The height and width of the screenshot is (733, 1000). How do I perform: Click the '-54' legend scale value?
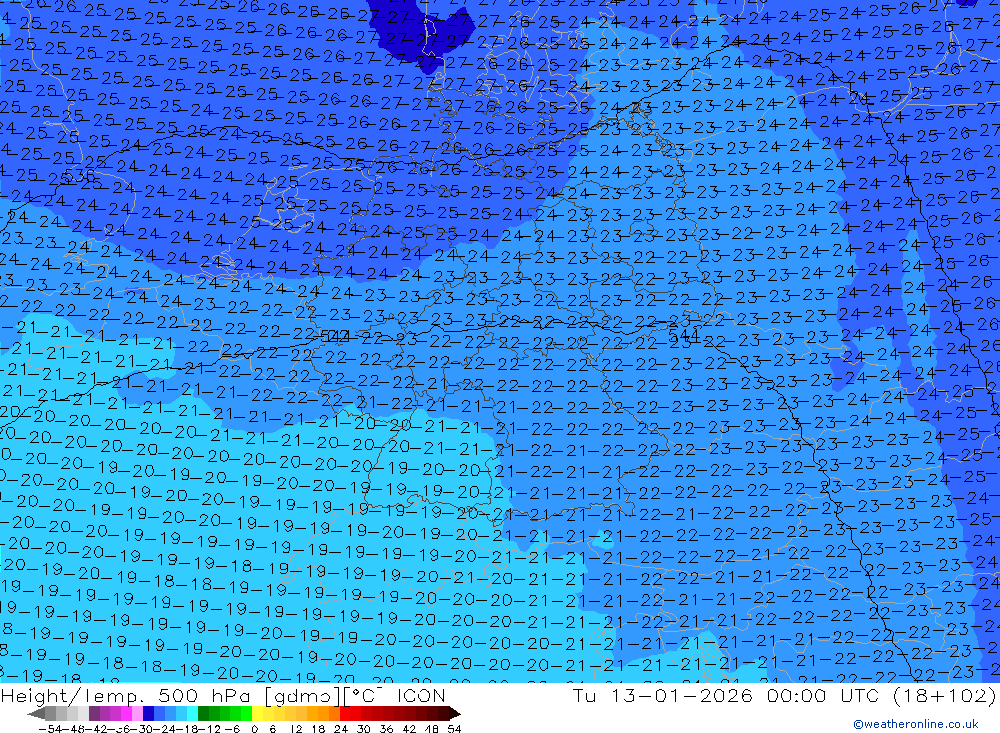[50, 729]
